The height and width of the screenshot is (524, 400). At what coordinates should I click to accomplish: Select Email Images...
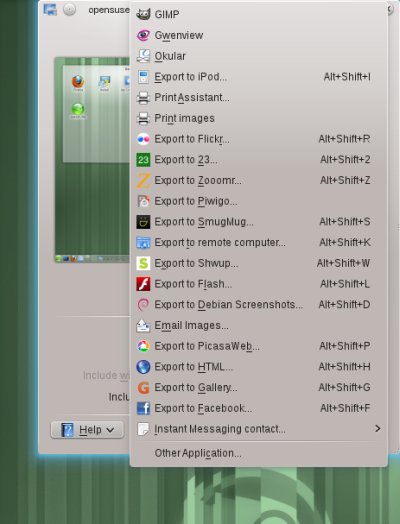pos(258,325)
